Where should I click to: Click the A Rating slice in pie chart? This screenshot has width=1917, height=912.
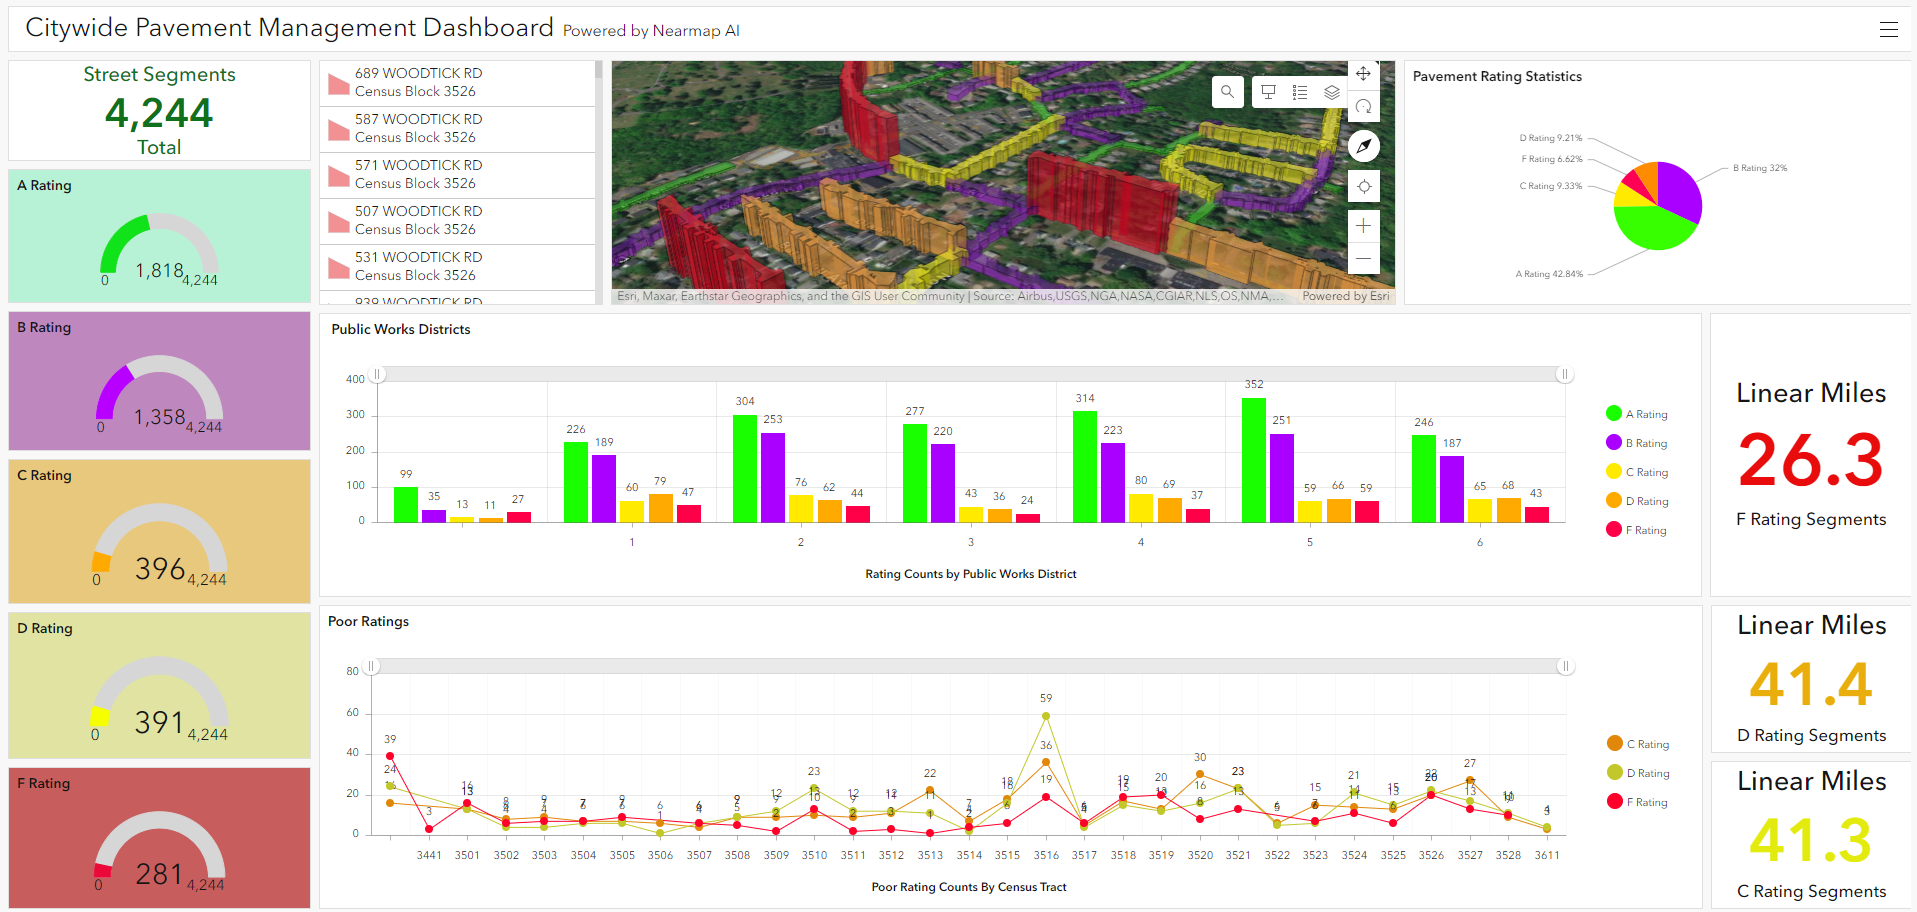[1650, 228]
